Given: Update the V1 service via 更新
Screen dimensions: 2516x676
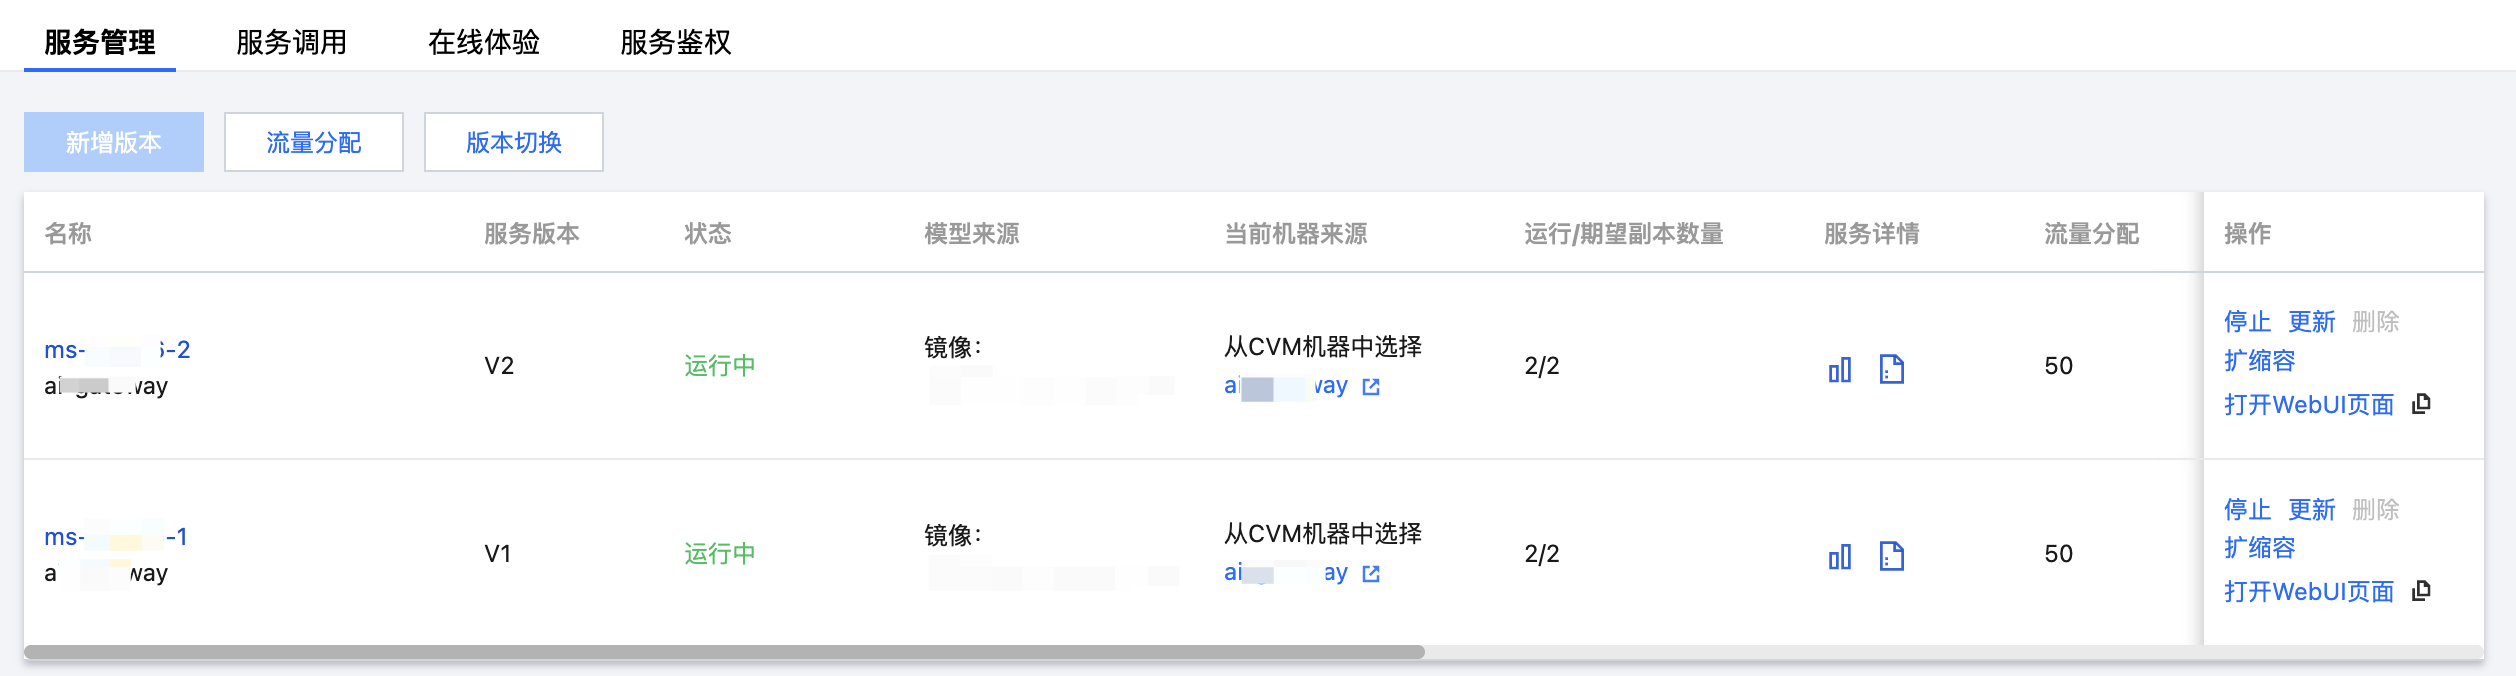Looking at the screenshot, I should pyautogui.click(x=2311, y=509).
